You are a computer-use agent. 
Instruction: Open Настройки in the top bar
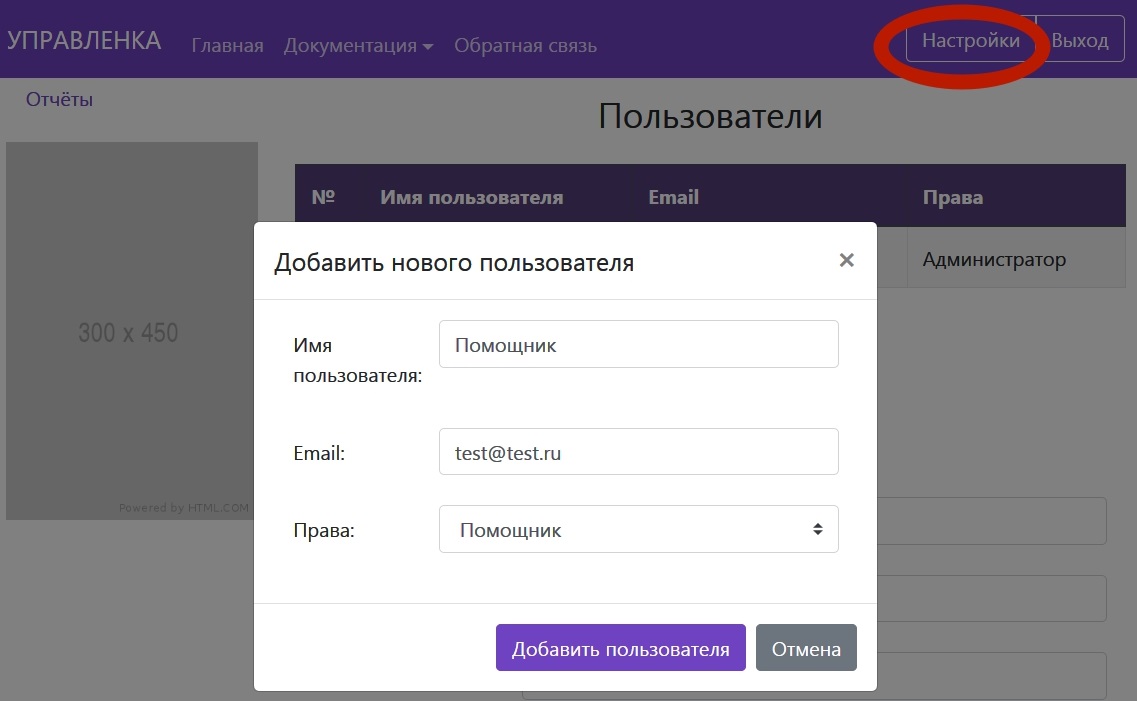click(x=970, y=41)
